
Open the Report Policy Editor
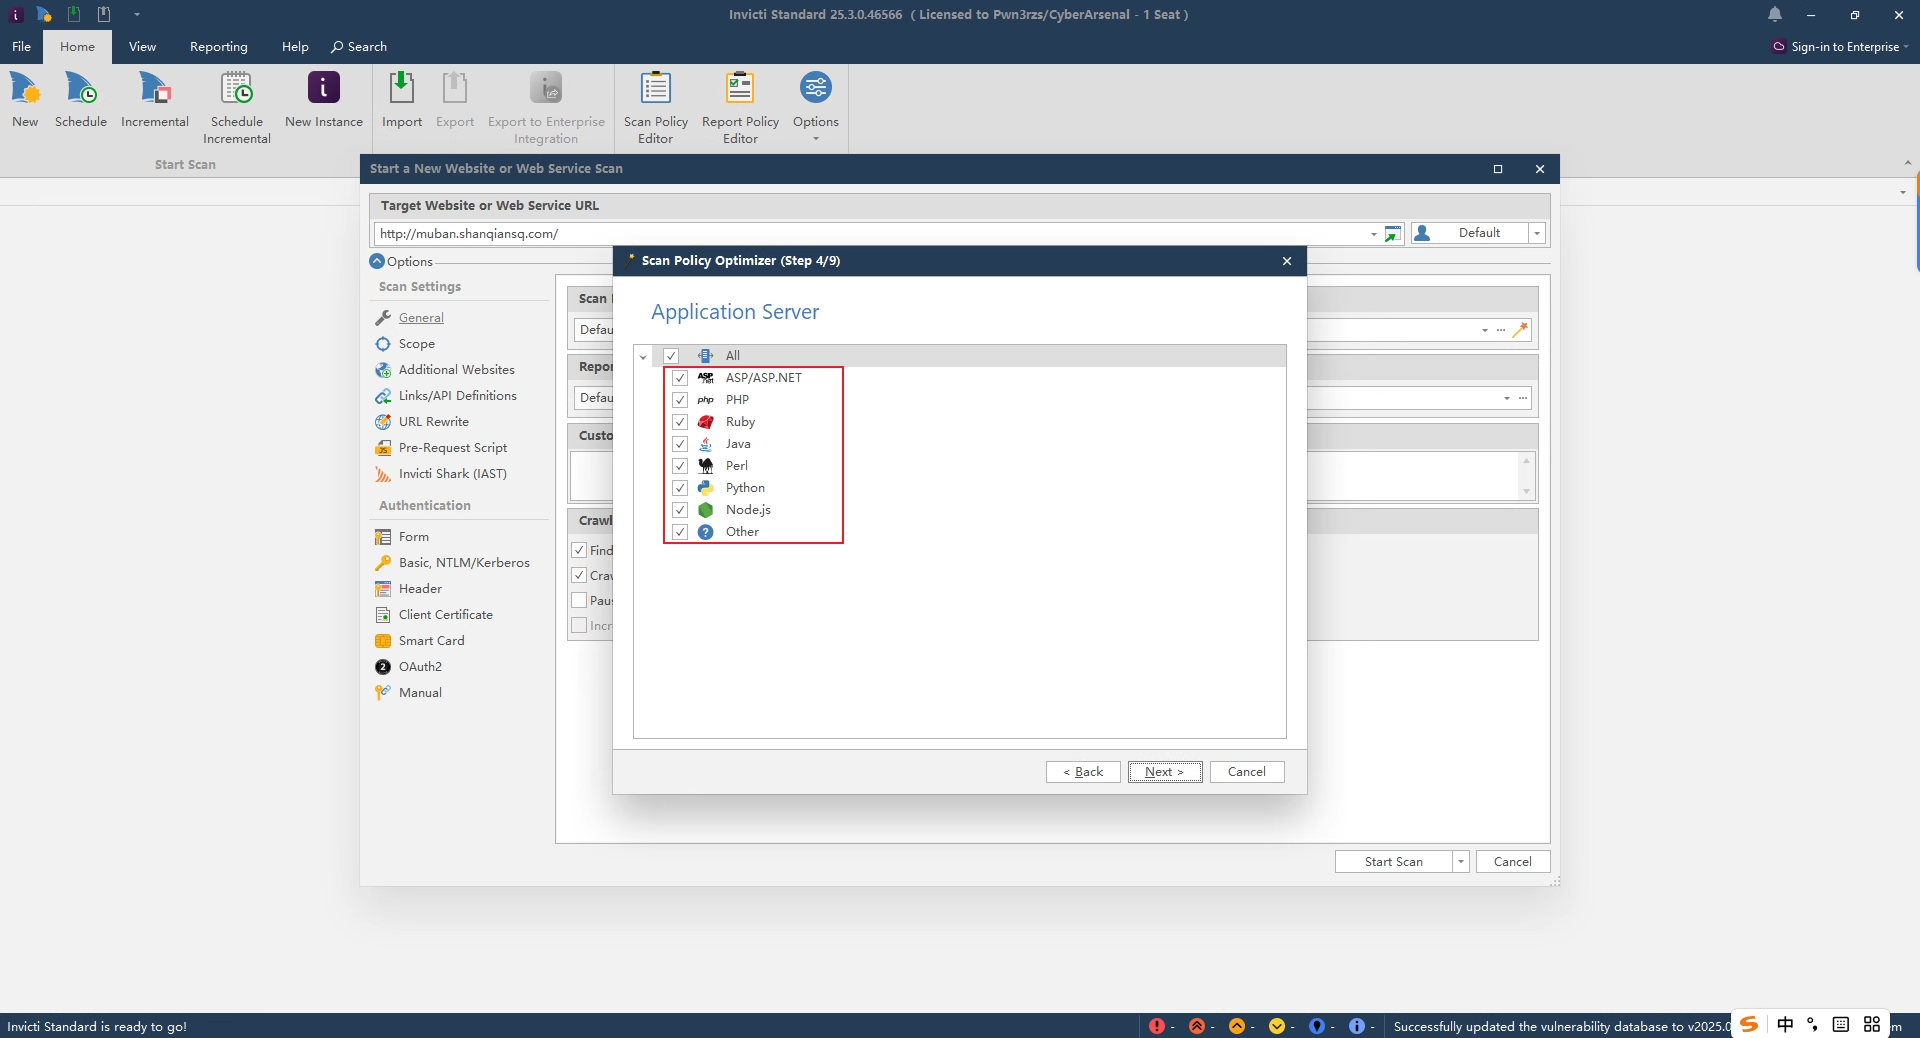click(740, 108)
